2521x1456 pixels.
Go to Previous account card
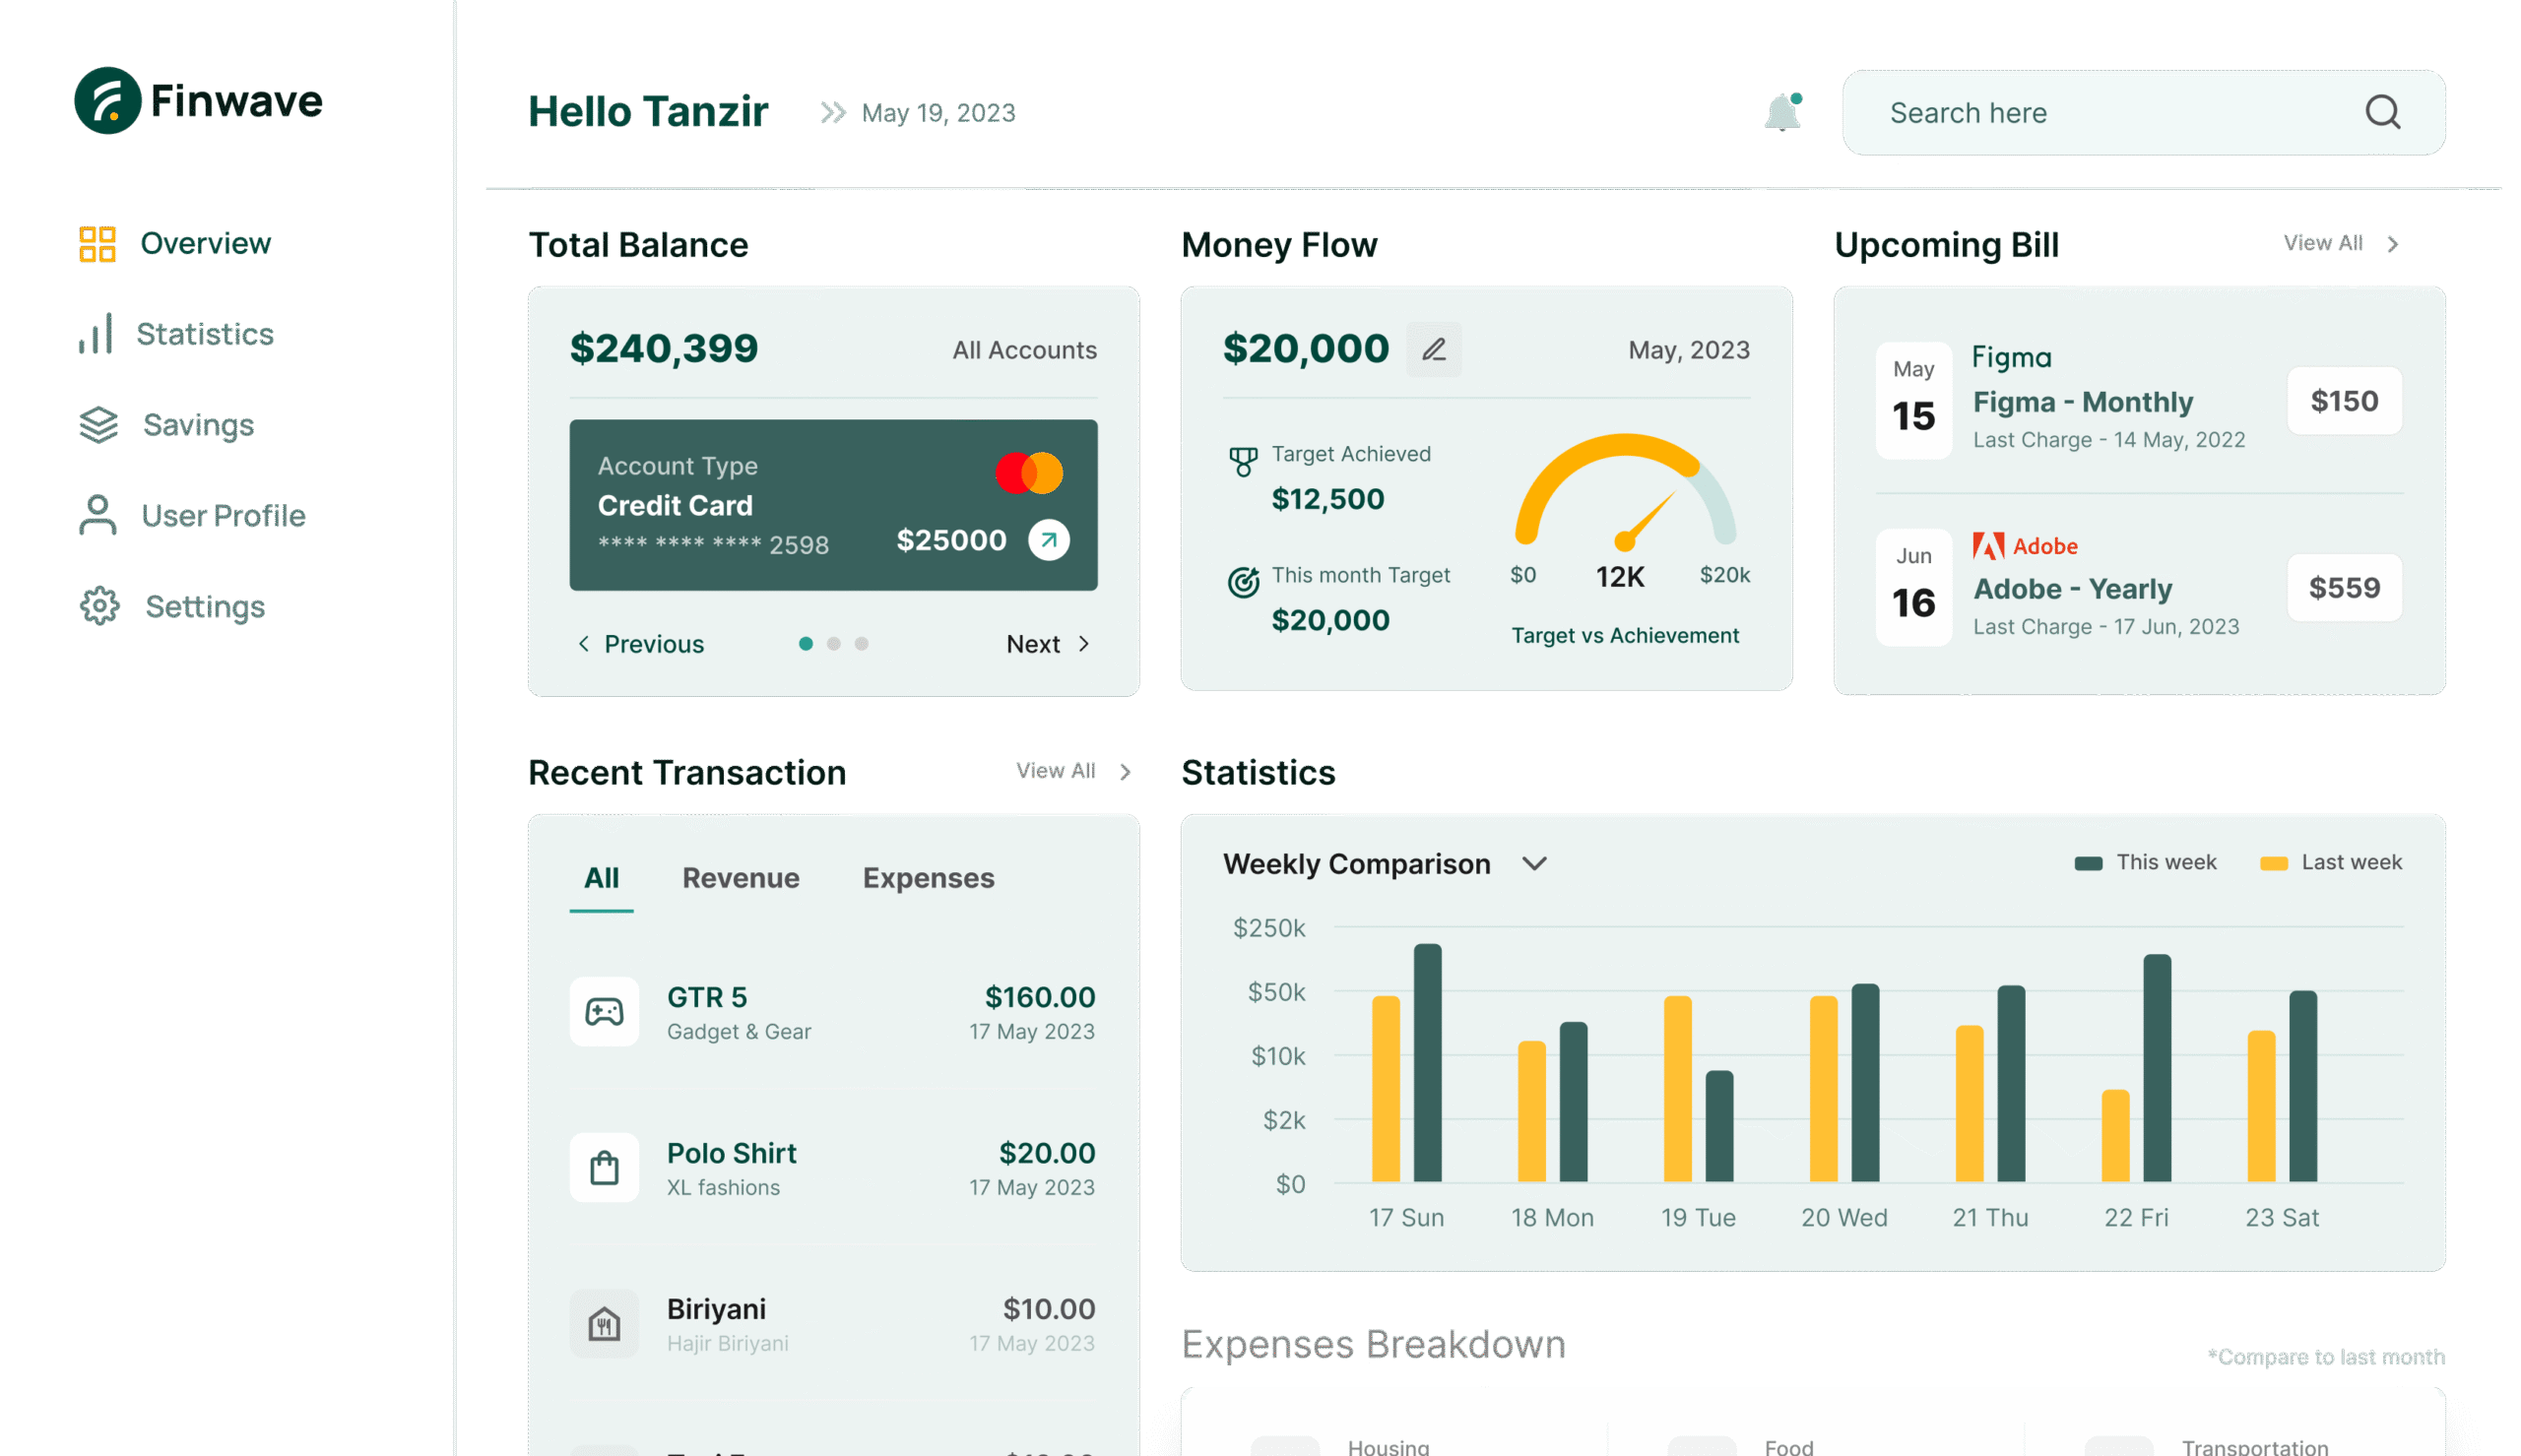[641, 644]
